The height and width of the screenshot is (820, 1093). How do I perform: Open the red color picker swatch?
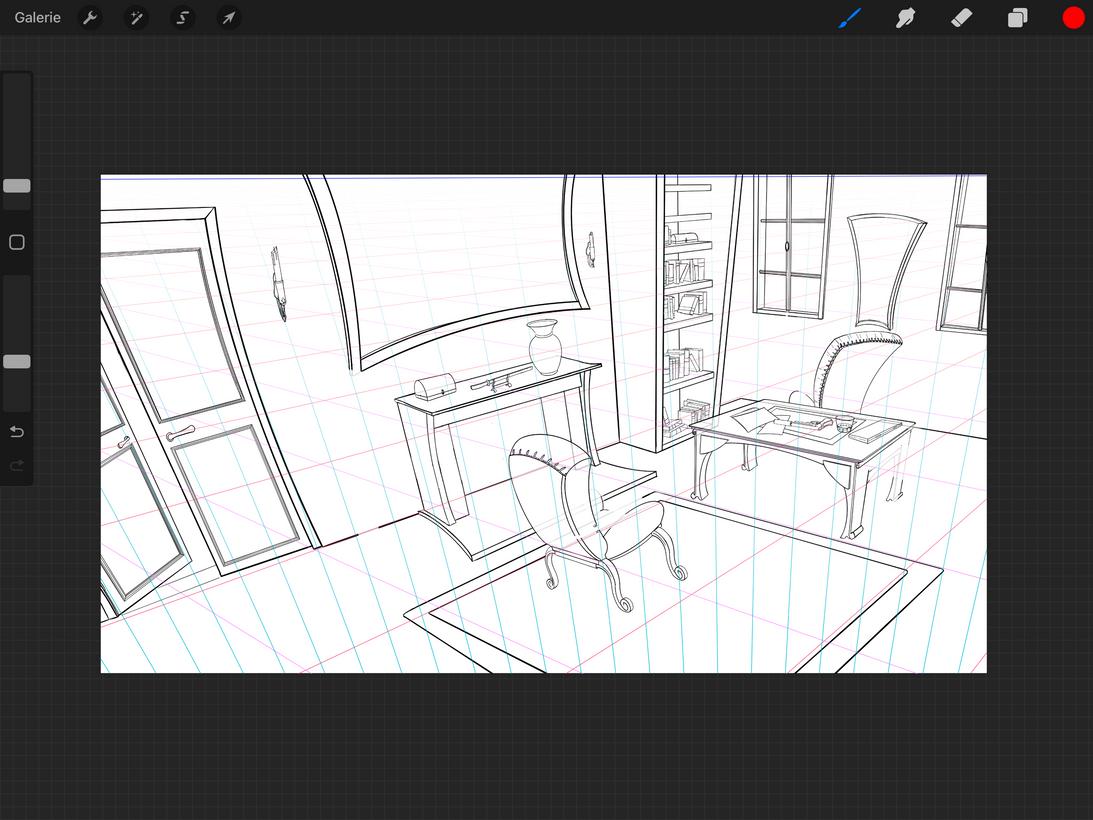(x=1073, y=17)
